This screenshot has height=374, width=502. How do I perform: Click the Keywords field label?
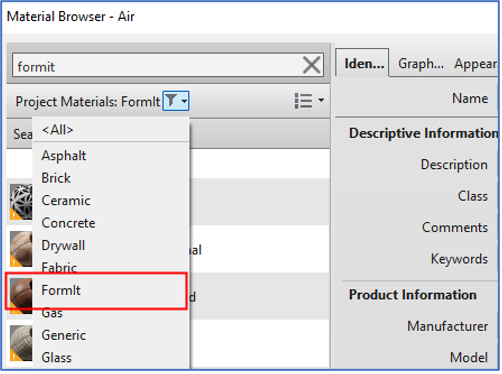[459, 259]
